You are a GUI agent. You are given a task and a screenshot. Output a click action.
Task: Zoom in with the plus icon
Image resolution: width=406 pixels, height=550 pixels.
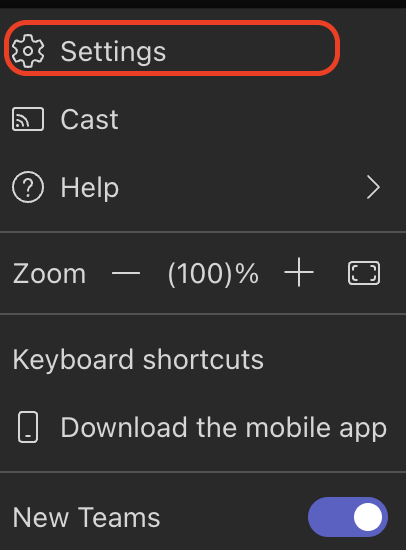pyautogui.click(x=299, y=272)
